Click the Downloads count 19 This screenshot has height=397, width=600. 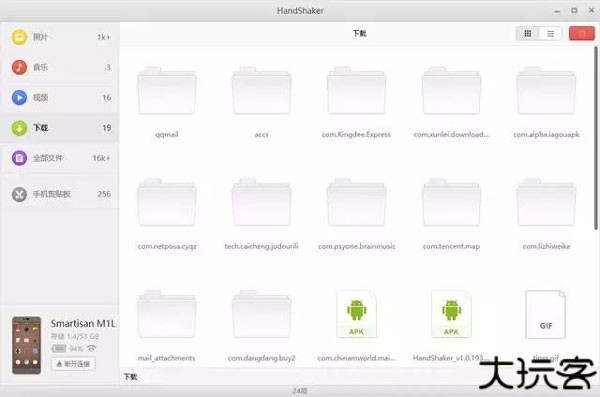point(107,128)
